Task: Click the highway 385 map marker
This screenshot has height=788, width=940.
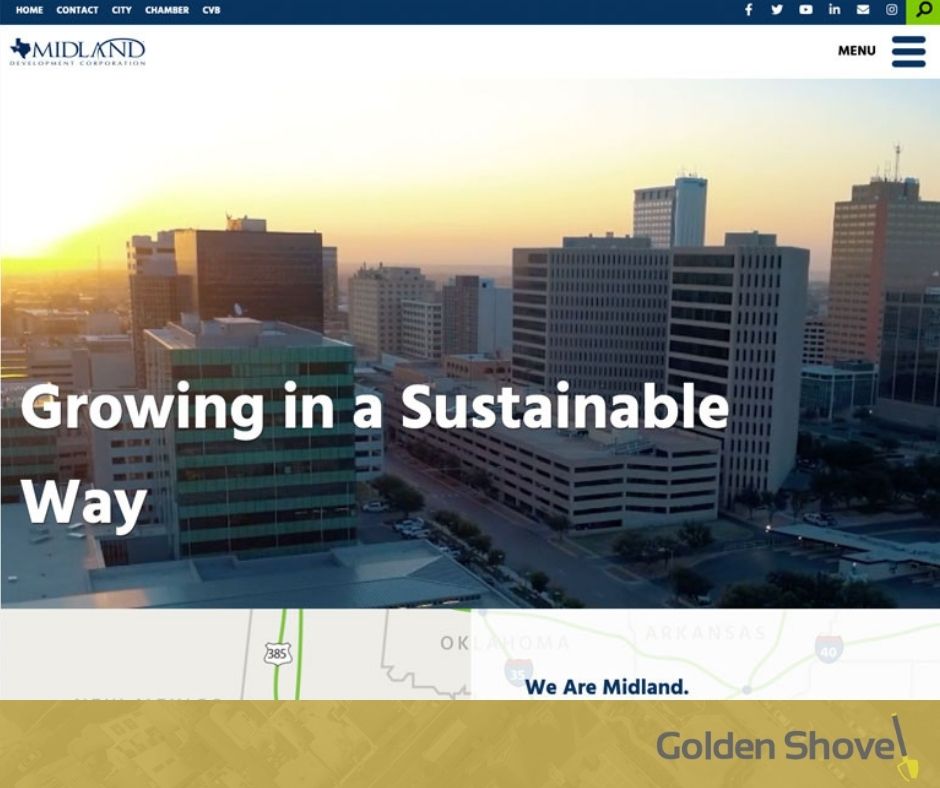Action: click(x=277, y=653)
